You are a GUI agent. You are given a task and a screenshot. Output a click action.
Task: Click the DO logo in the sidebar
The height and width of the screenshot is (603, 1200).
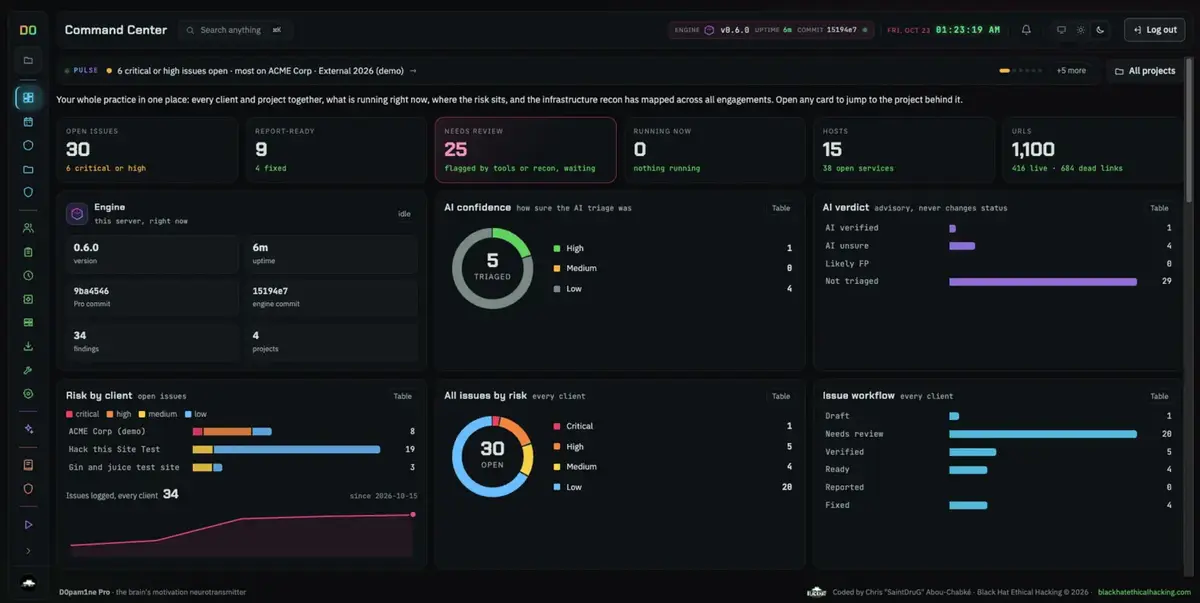click(x=28, y=30)
